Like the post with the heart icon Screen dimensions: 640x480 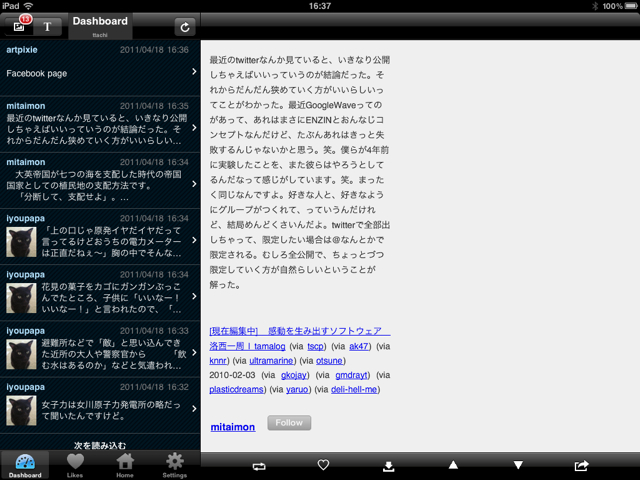323,465
